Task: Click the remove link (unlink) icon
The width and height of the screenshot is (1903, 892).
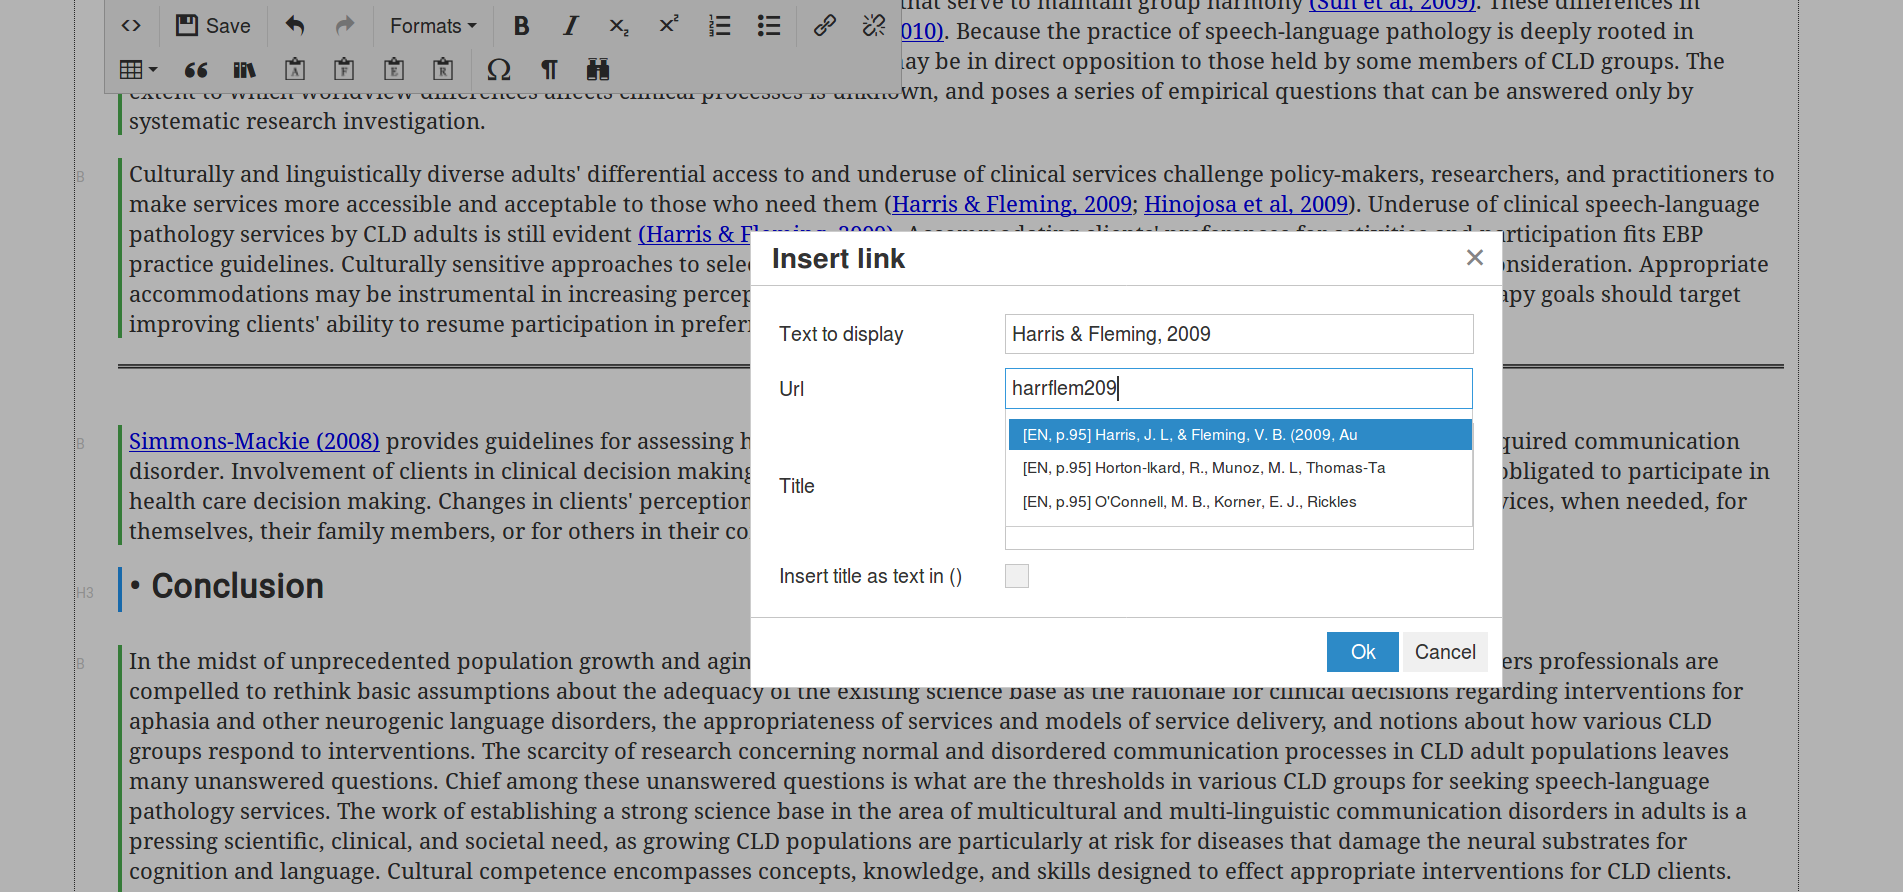Action: click(x=873, y=26)
